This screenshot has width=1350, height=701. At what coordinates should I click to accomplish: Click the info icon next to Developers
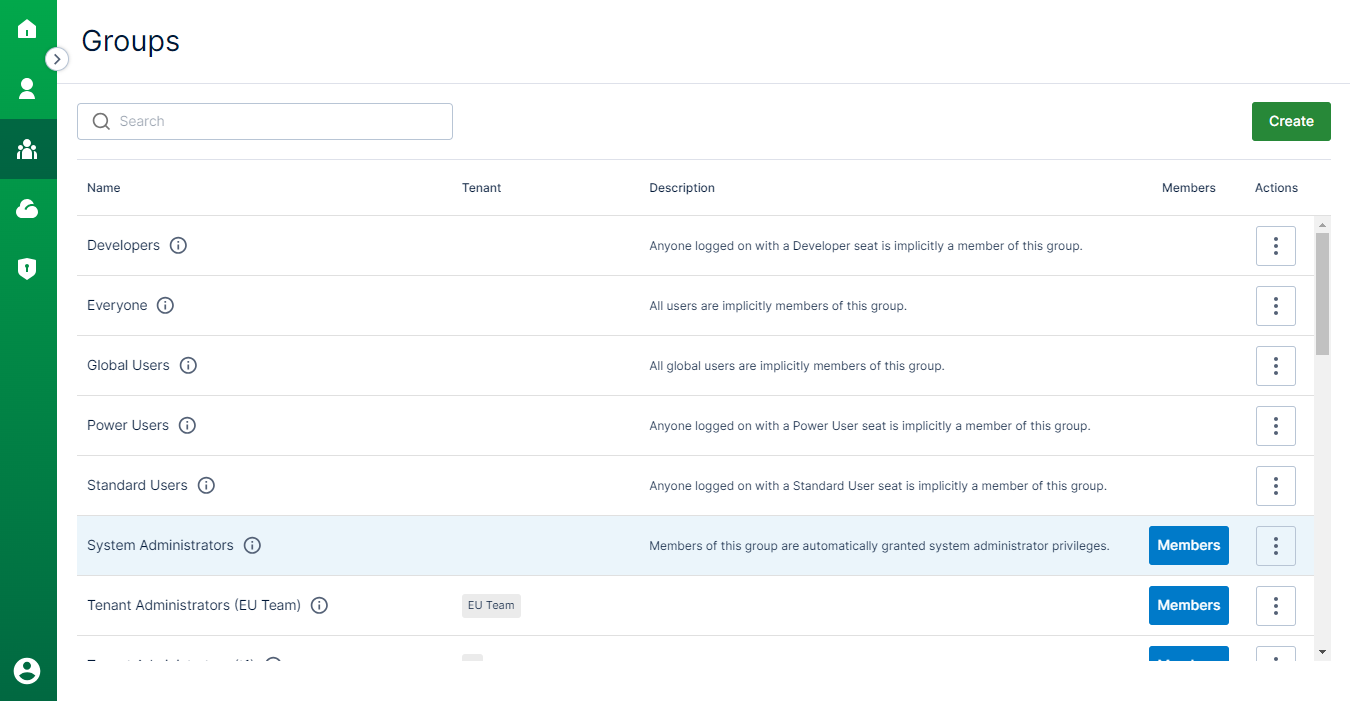178,245
